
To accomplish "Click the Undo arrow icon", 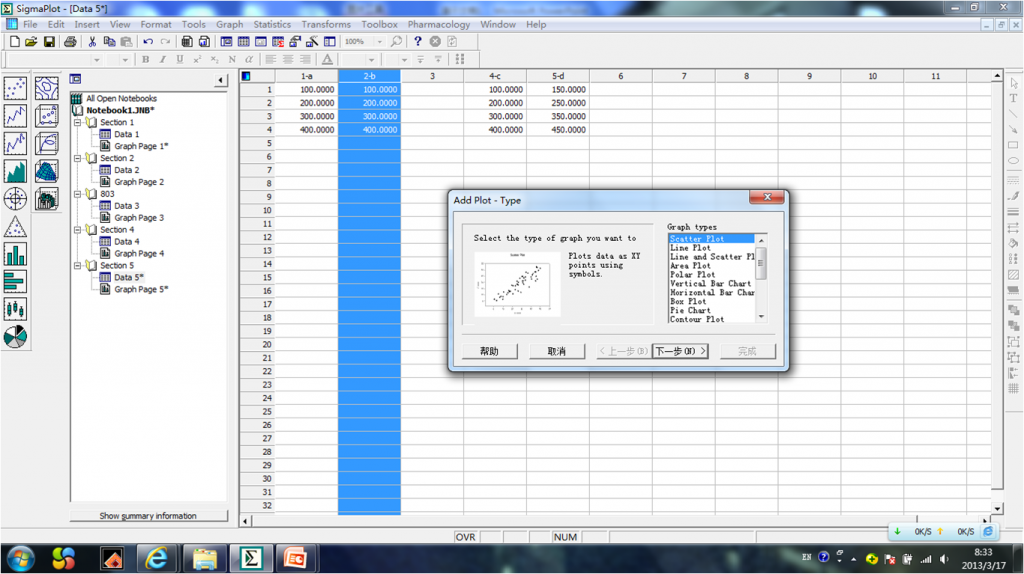I will tap(148, 41).
